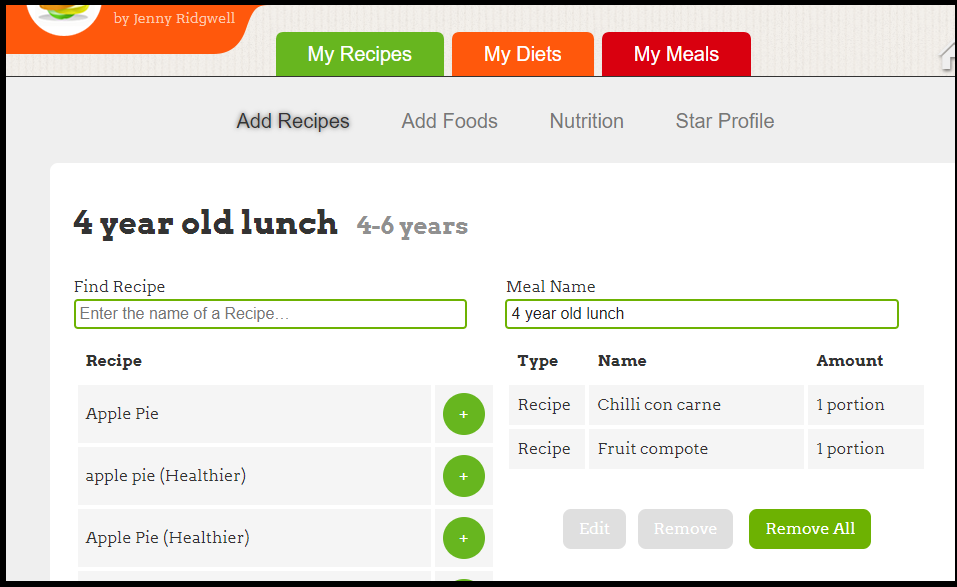Open the Add Foods section
The width and height of the screenshot is (957, 587).
(x=449, y=121)
